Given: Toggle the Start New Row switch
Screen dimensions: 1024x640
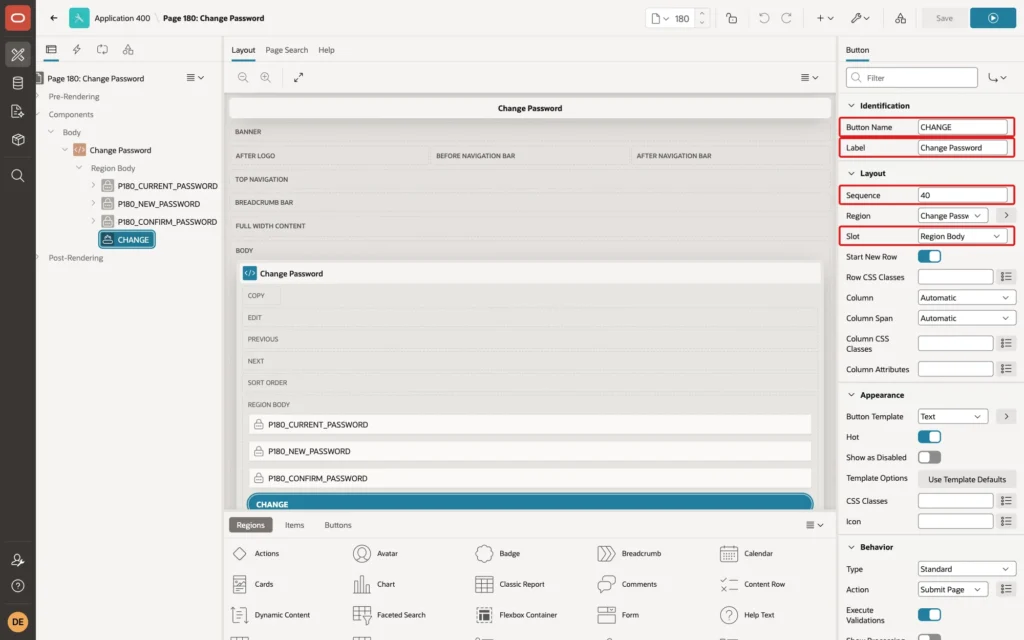Looking at the screenshot, I should (x=929, y=257).
